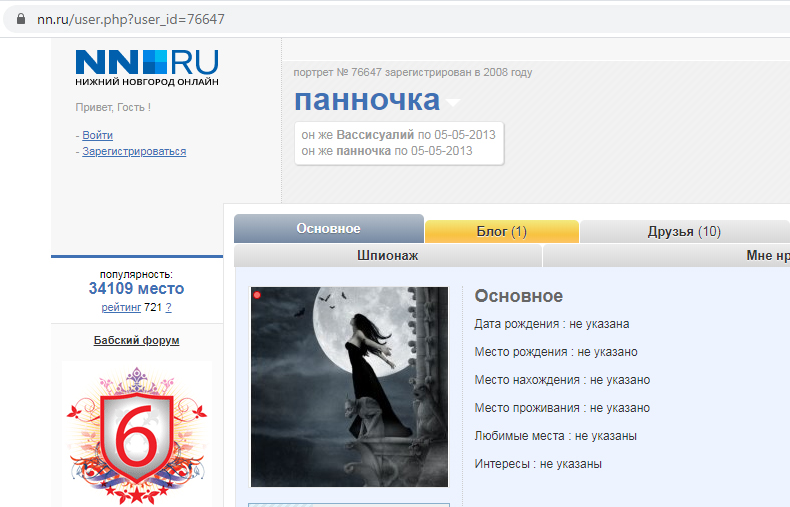
Task: Select the Вассисуалий alias text
Action: coord(375,135)
